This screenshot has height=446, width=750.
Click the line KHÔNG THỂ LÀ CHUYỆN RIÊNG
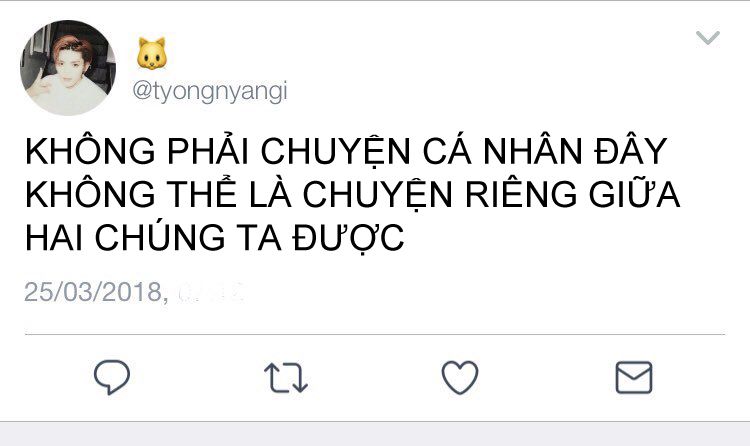[300, 194]
